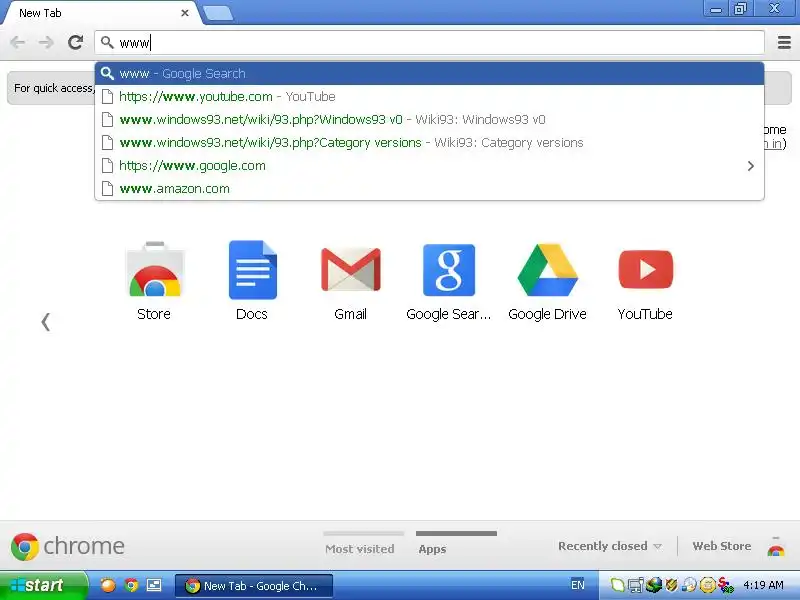Image resolution: width=800 pixels, height=600 pixels.
Task: Open the Web Store link
Action: pyautogui.click(x=721, y=546)
